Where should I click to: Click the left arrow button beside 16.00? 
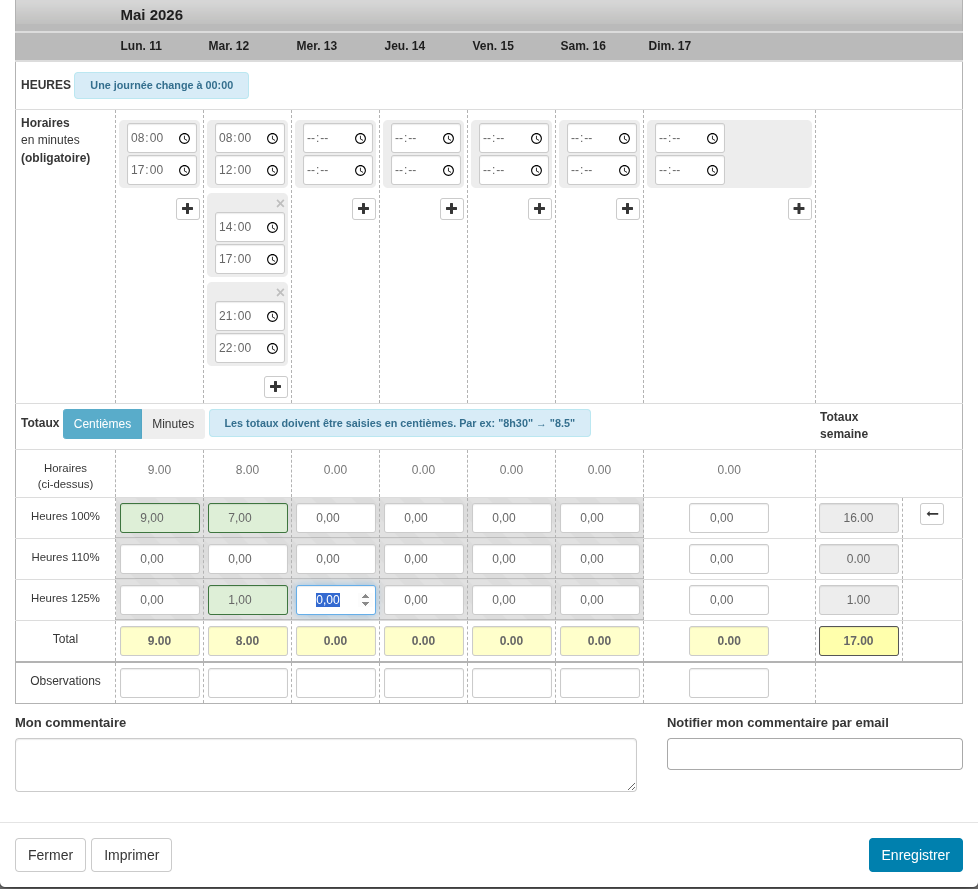click(932, 514)
